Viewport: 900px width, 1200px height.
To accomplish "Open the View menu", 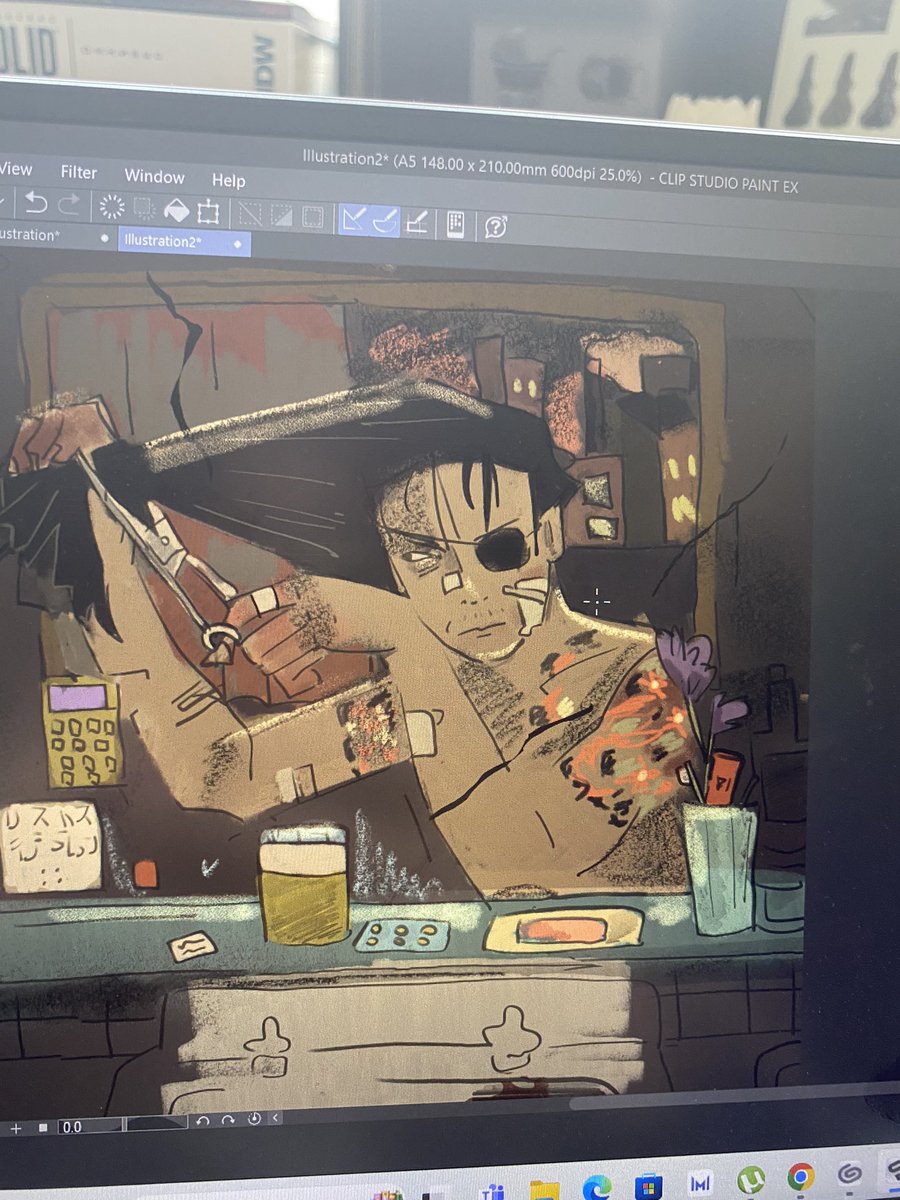I will [x=14, y=169].
